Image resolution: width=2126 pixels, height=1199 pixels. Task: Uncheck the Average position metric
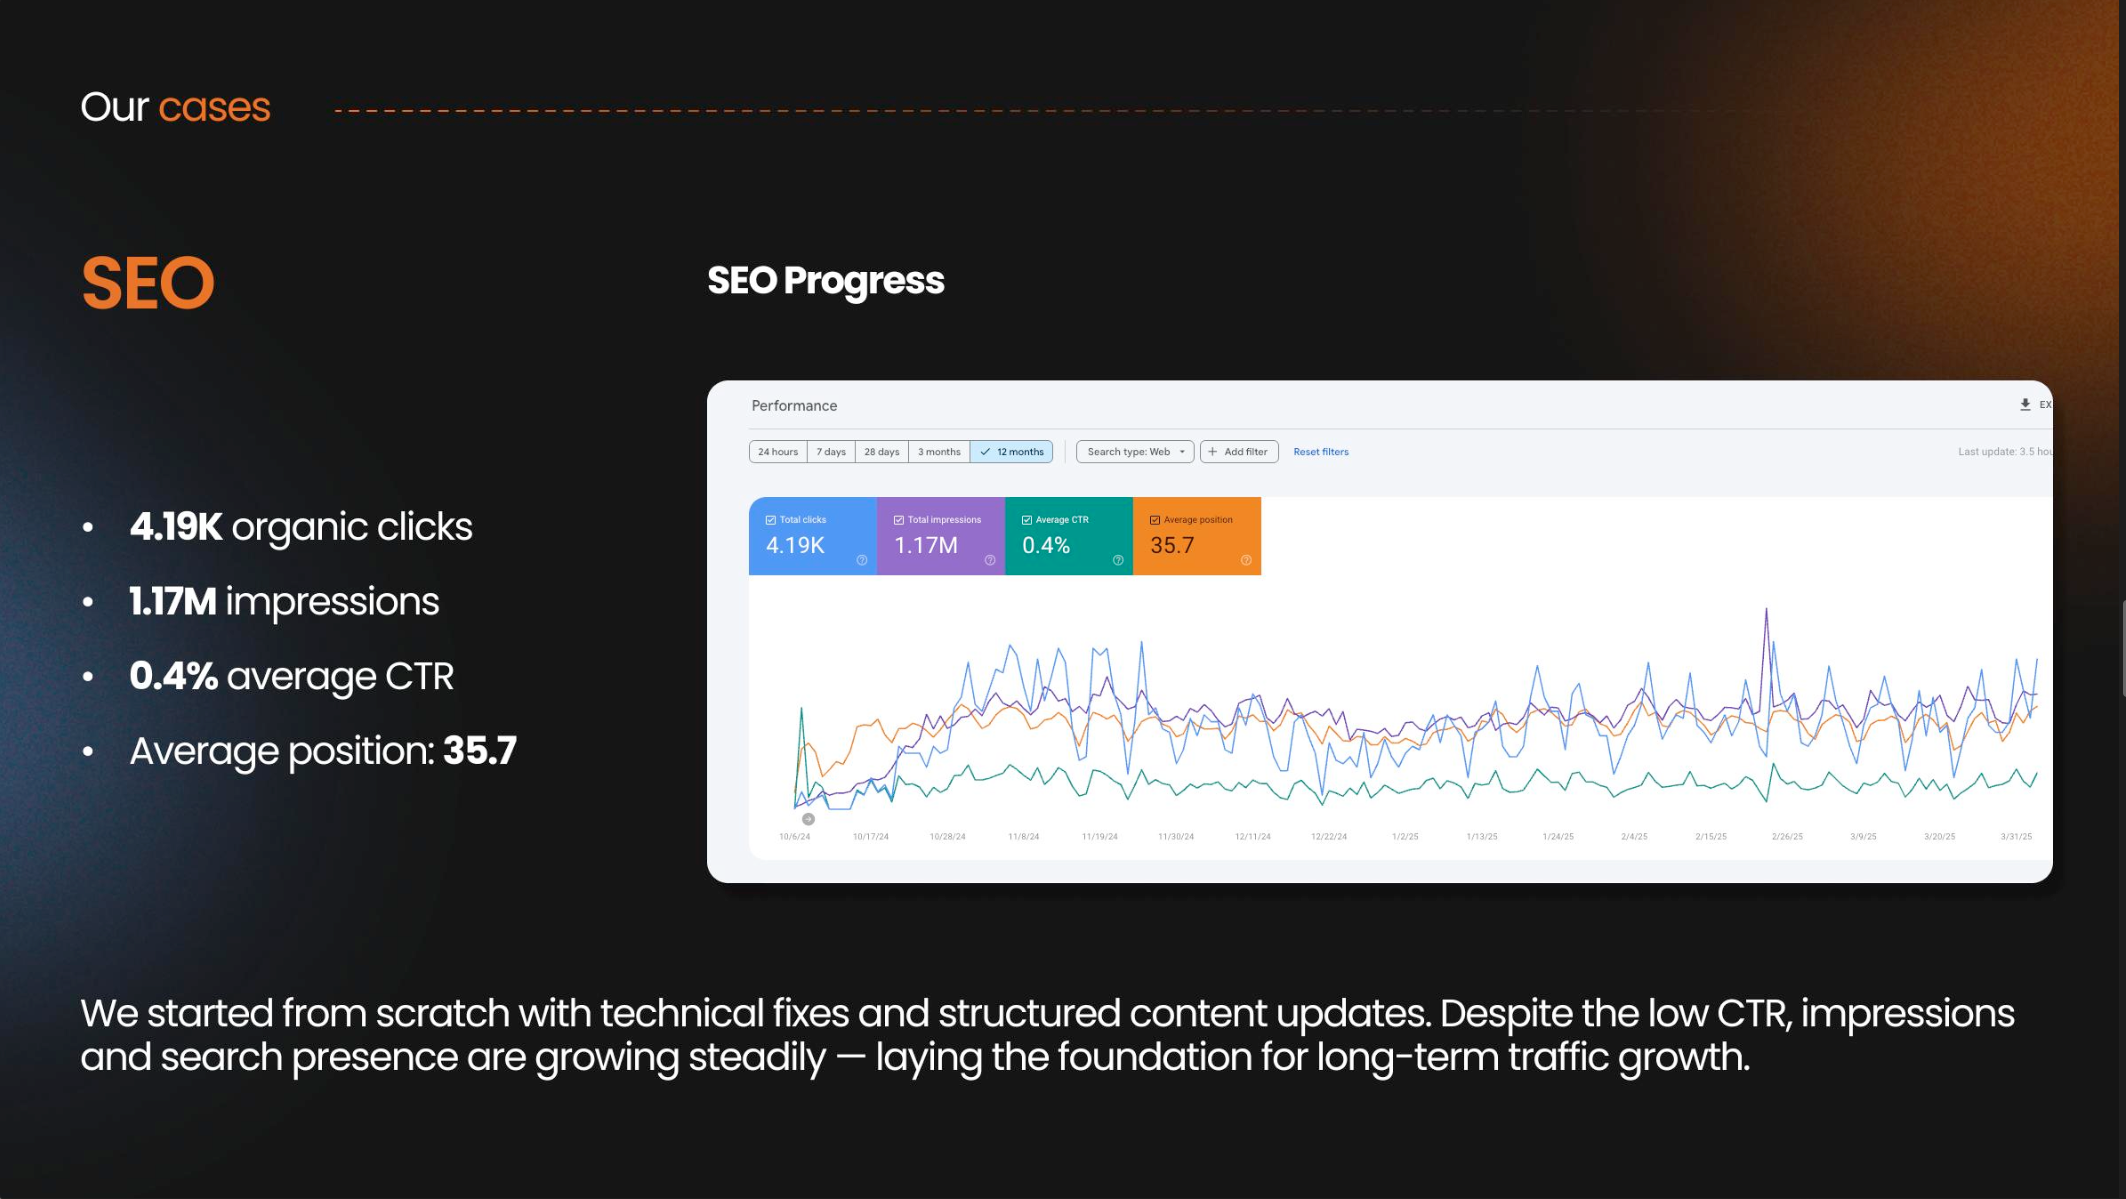pyautogui.click(x=1154, y=520)
